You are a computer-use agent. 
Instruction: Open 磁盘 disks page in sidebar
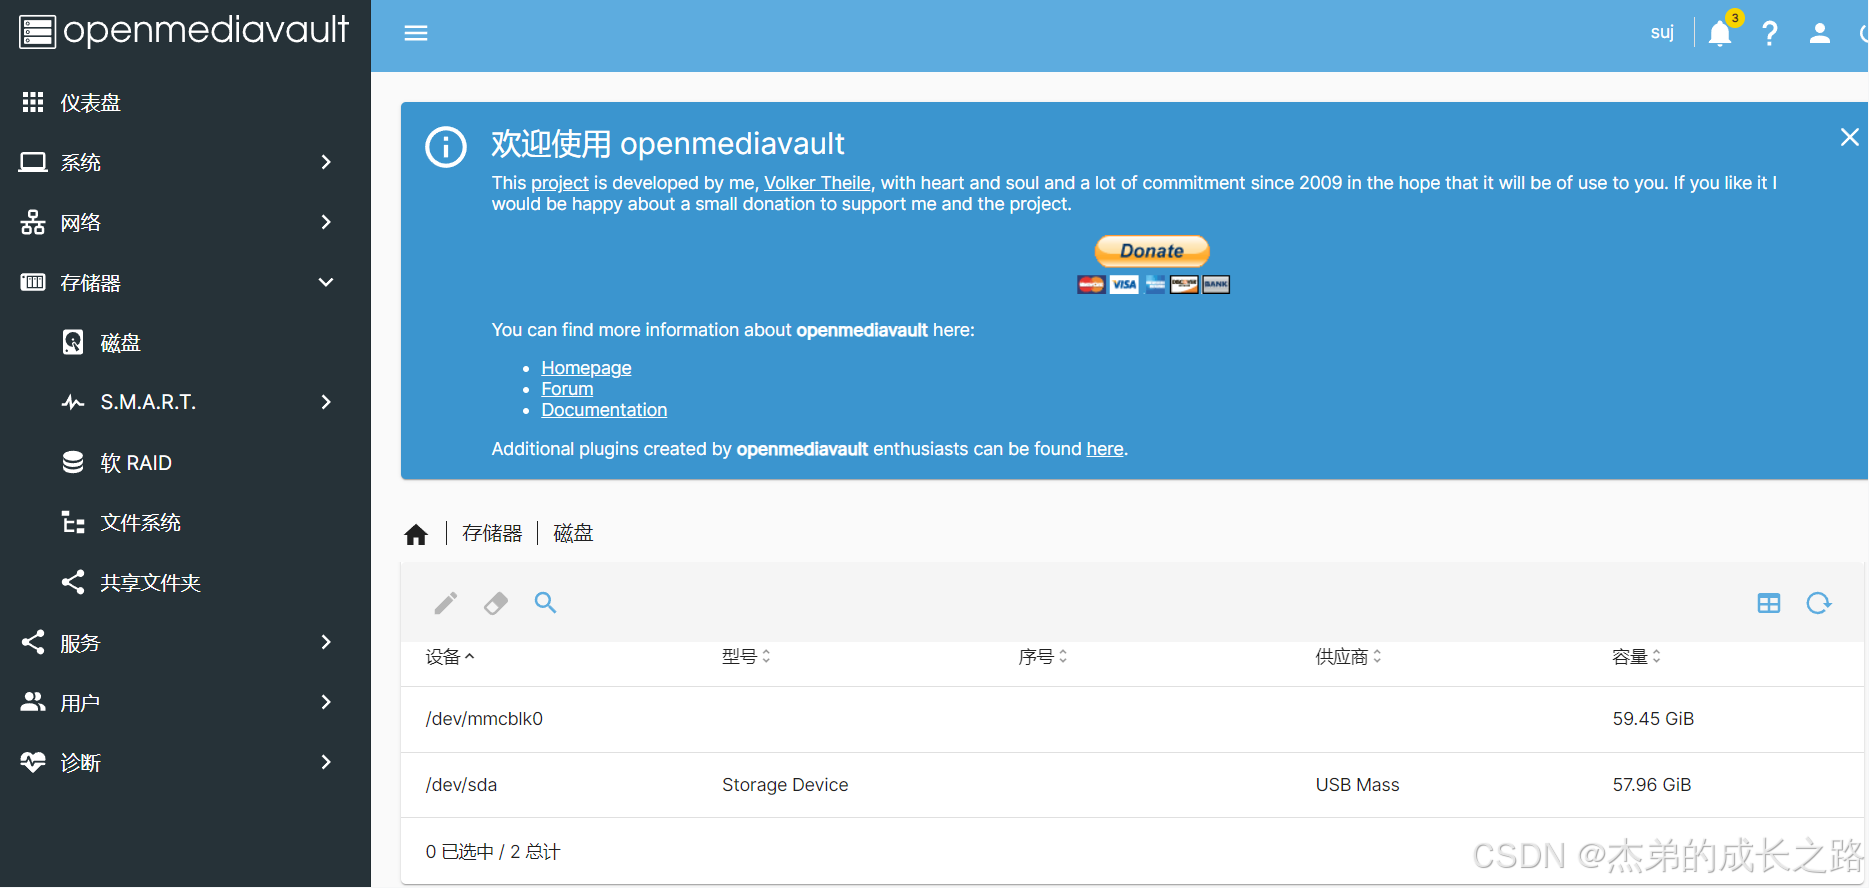coord(185,342)
